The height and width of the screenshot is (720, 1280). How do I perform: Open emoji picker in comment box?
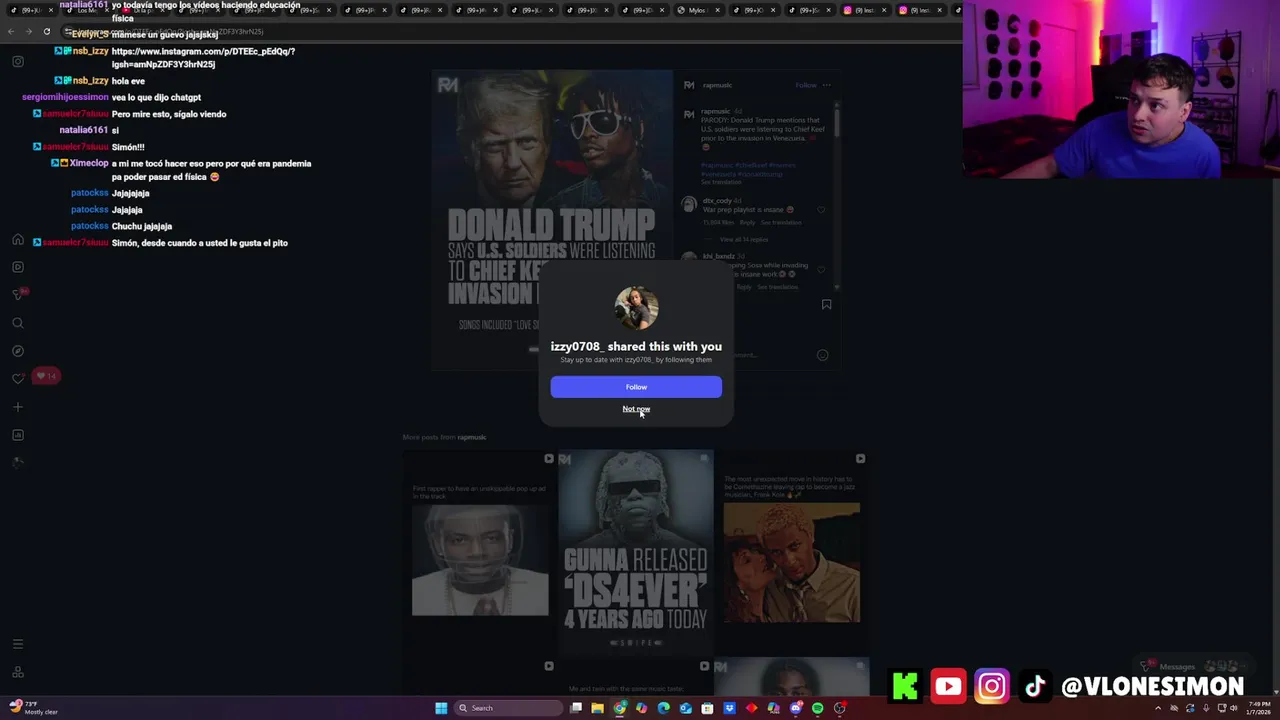tap(822, 355)
